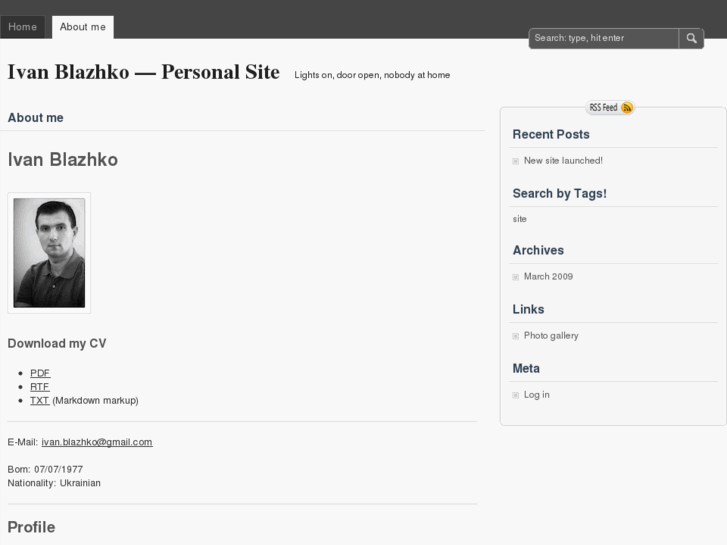Click the bullet icon beside Photo gallery
The height and width of the screenshot is (545, 727).
516,336
